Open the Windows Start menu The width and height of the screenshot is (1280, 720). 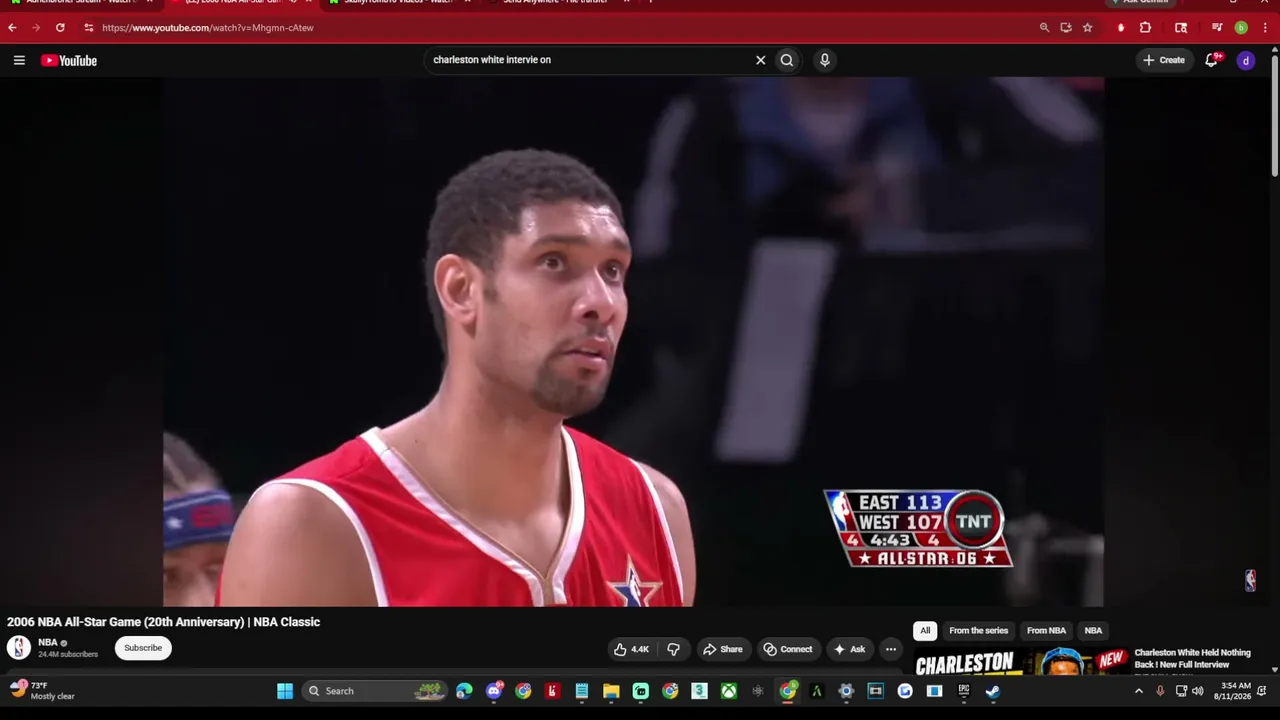(x=285, y=691)
